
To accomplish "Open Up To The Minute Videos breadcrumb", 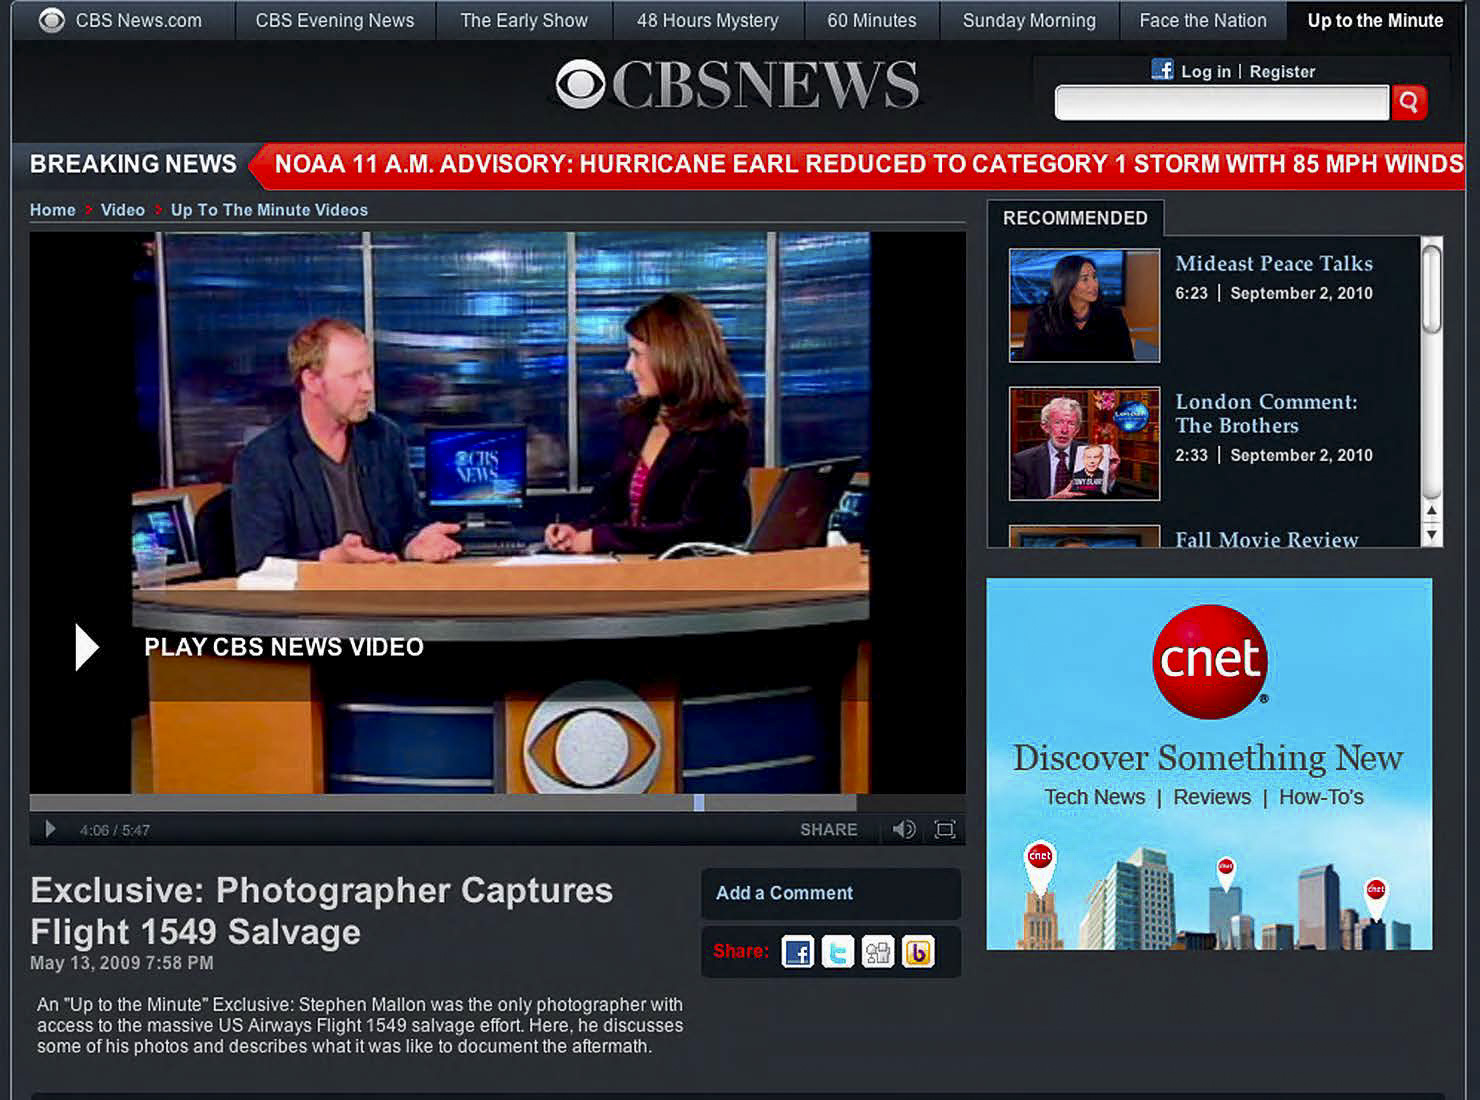I will 269,210.
